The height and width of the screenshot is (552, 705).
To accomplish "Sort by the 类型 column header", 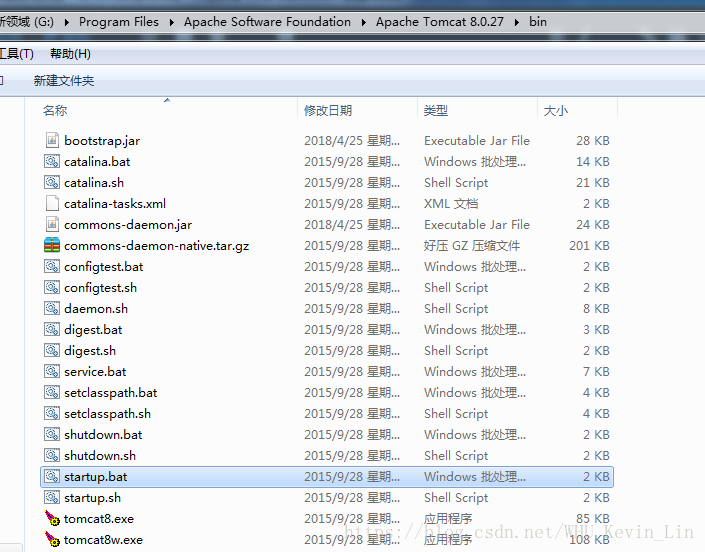I will tap(436, 111).
